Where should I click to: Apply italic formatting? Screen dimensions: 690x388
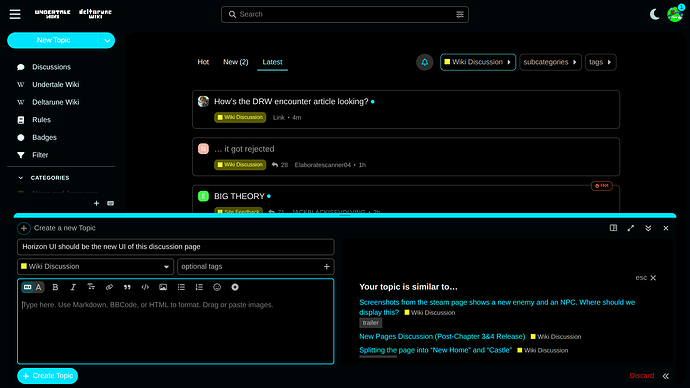pyautogui.click(x=73, y=287)
